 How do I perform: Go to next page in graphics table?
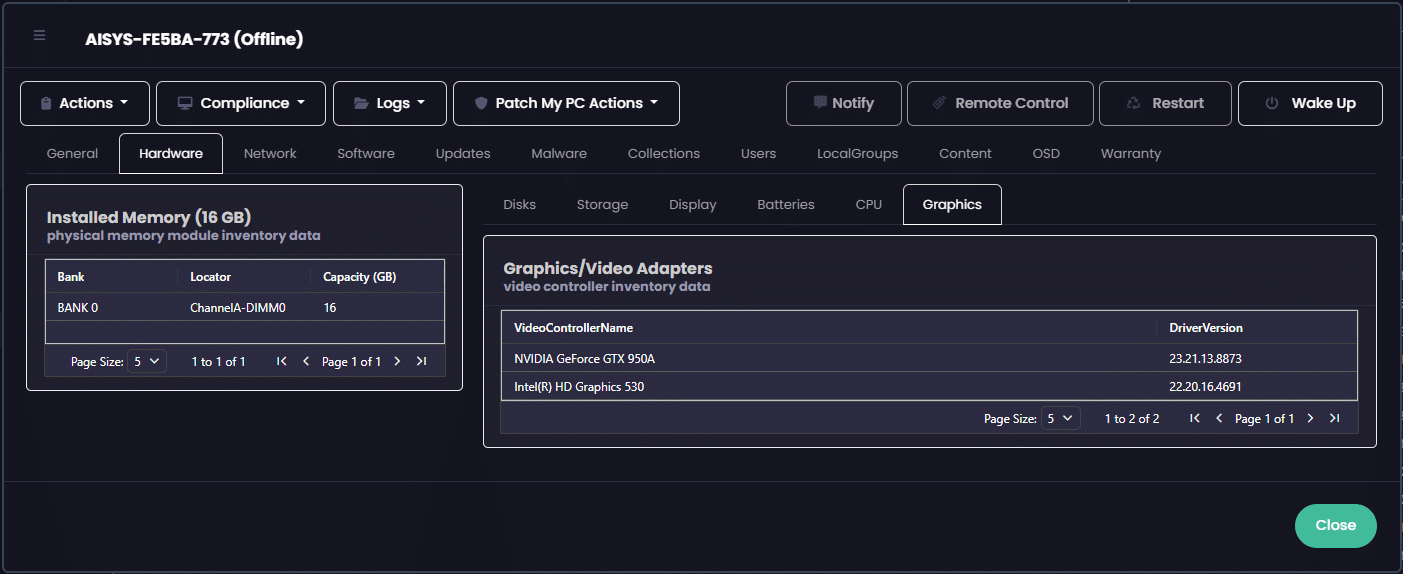pos(1310,419)
